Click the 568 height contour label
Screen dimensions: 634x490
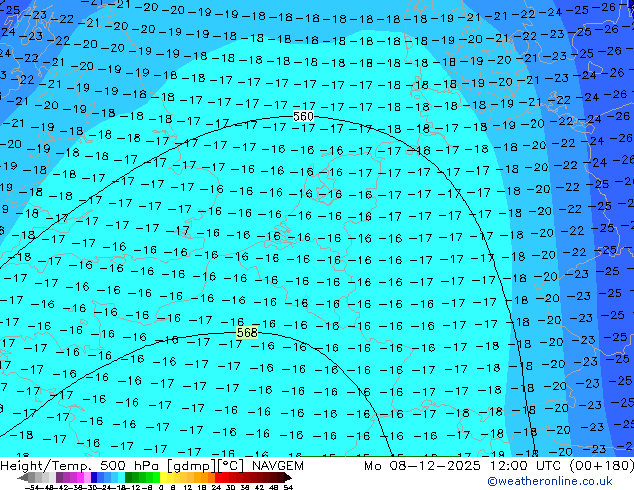pyautogui.click(x=247, y=333)
